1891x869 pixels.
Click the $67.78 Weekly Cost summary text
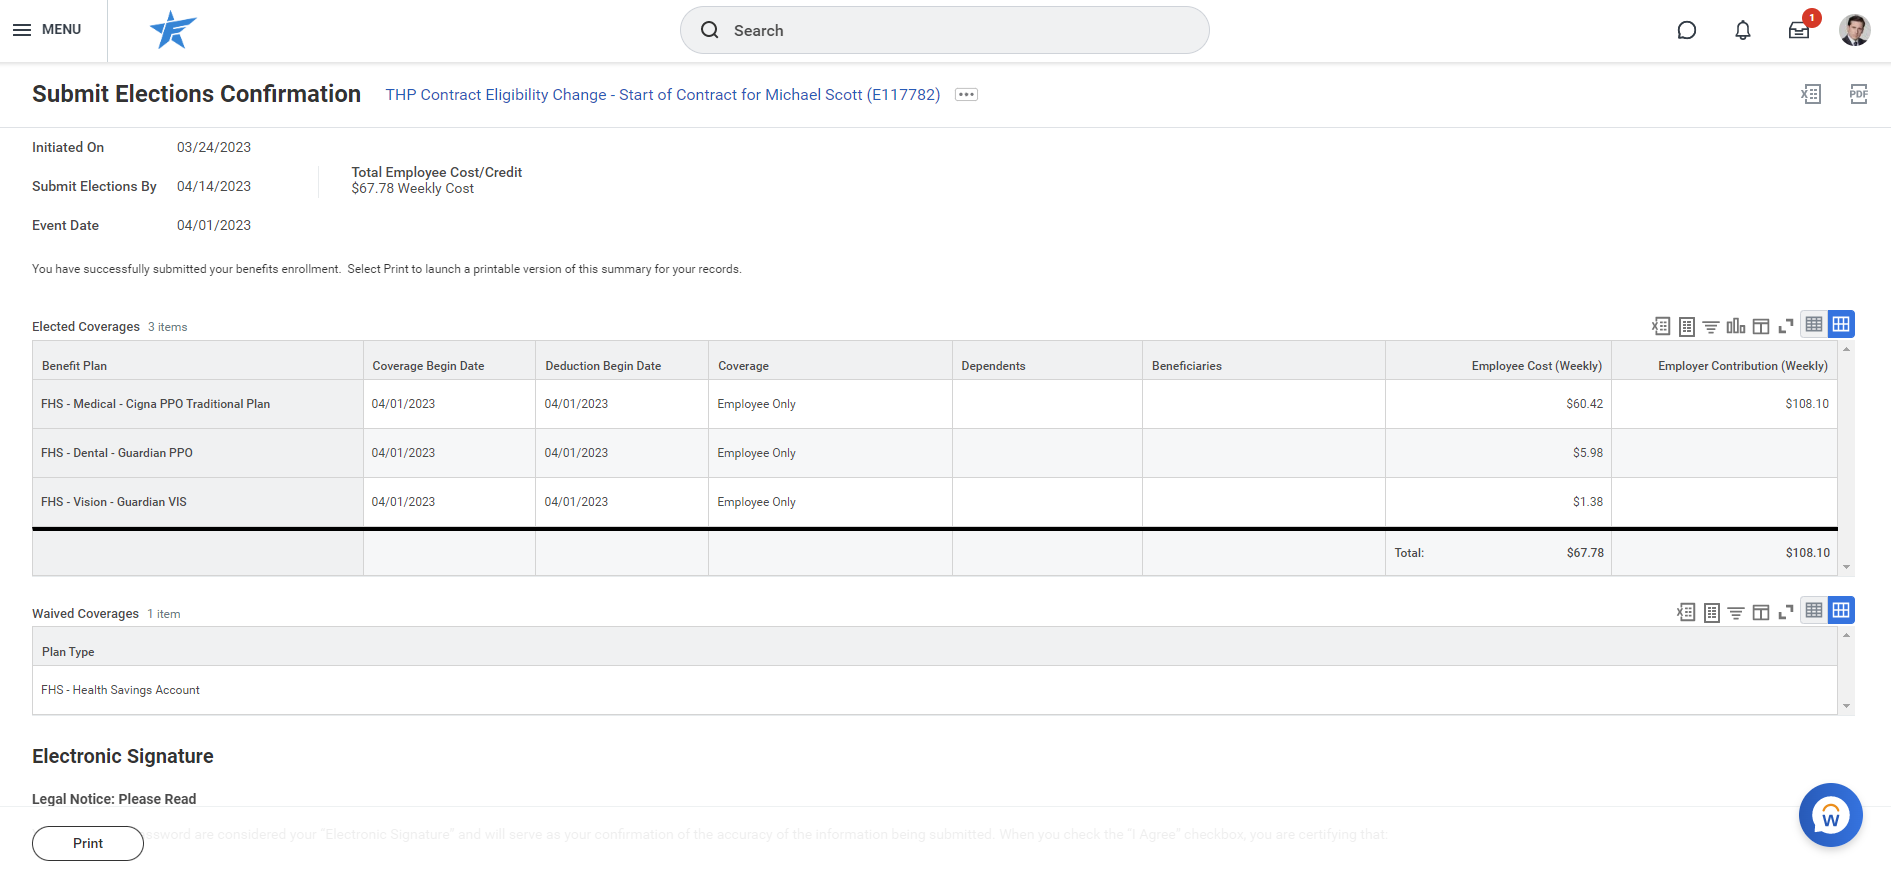pos(412,188)
